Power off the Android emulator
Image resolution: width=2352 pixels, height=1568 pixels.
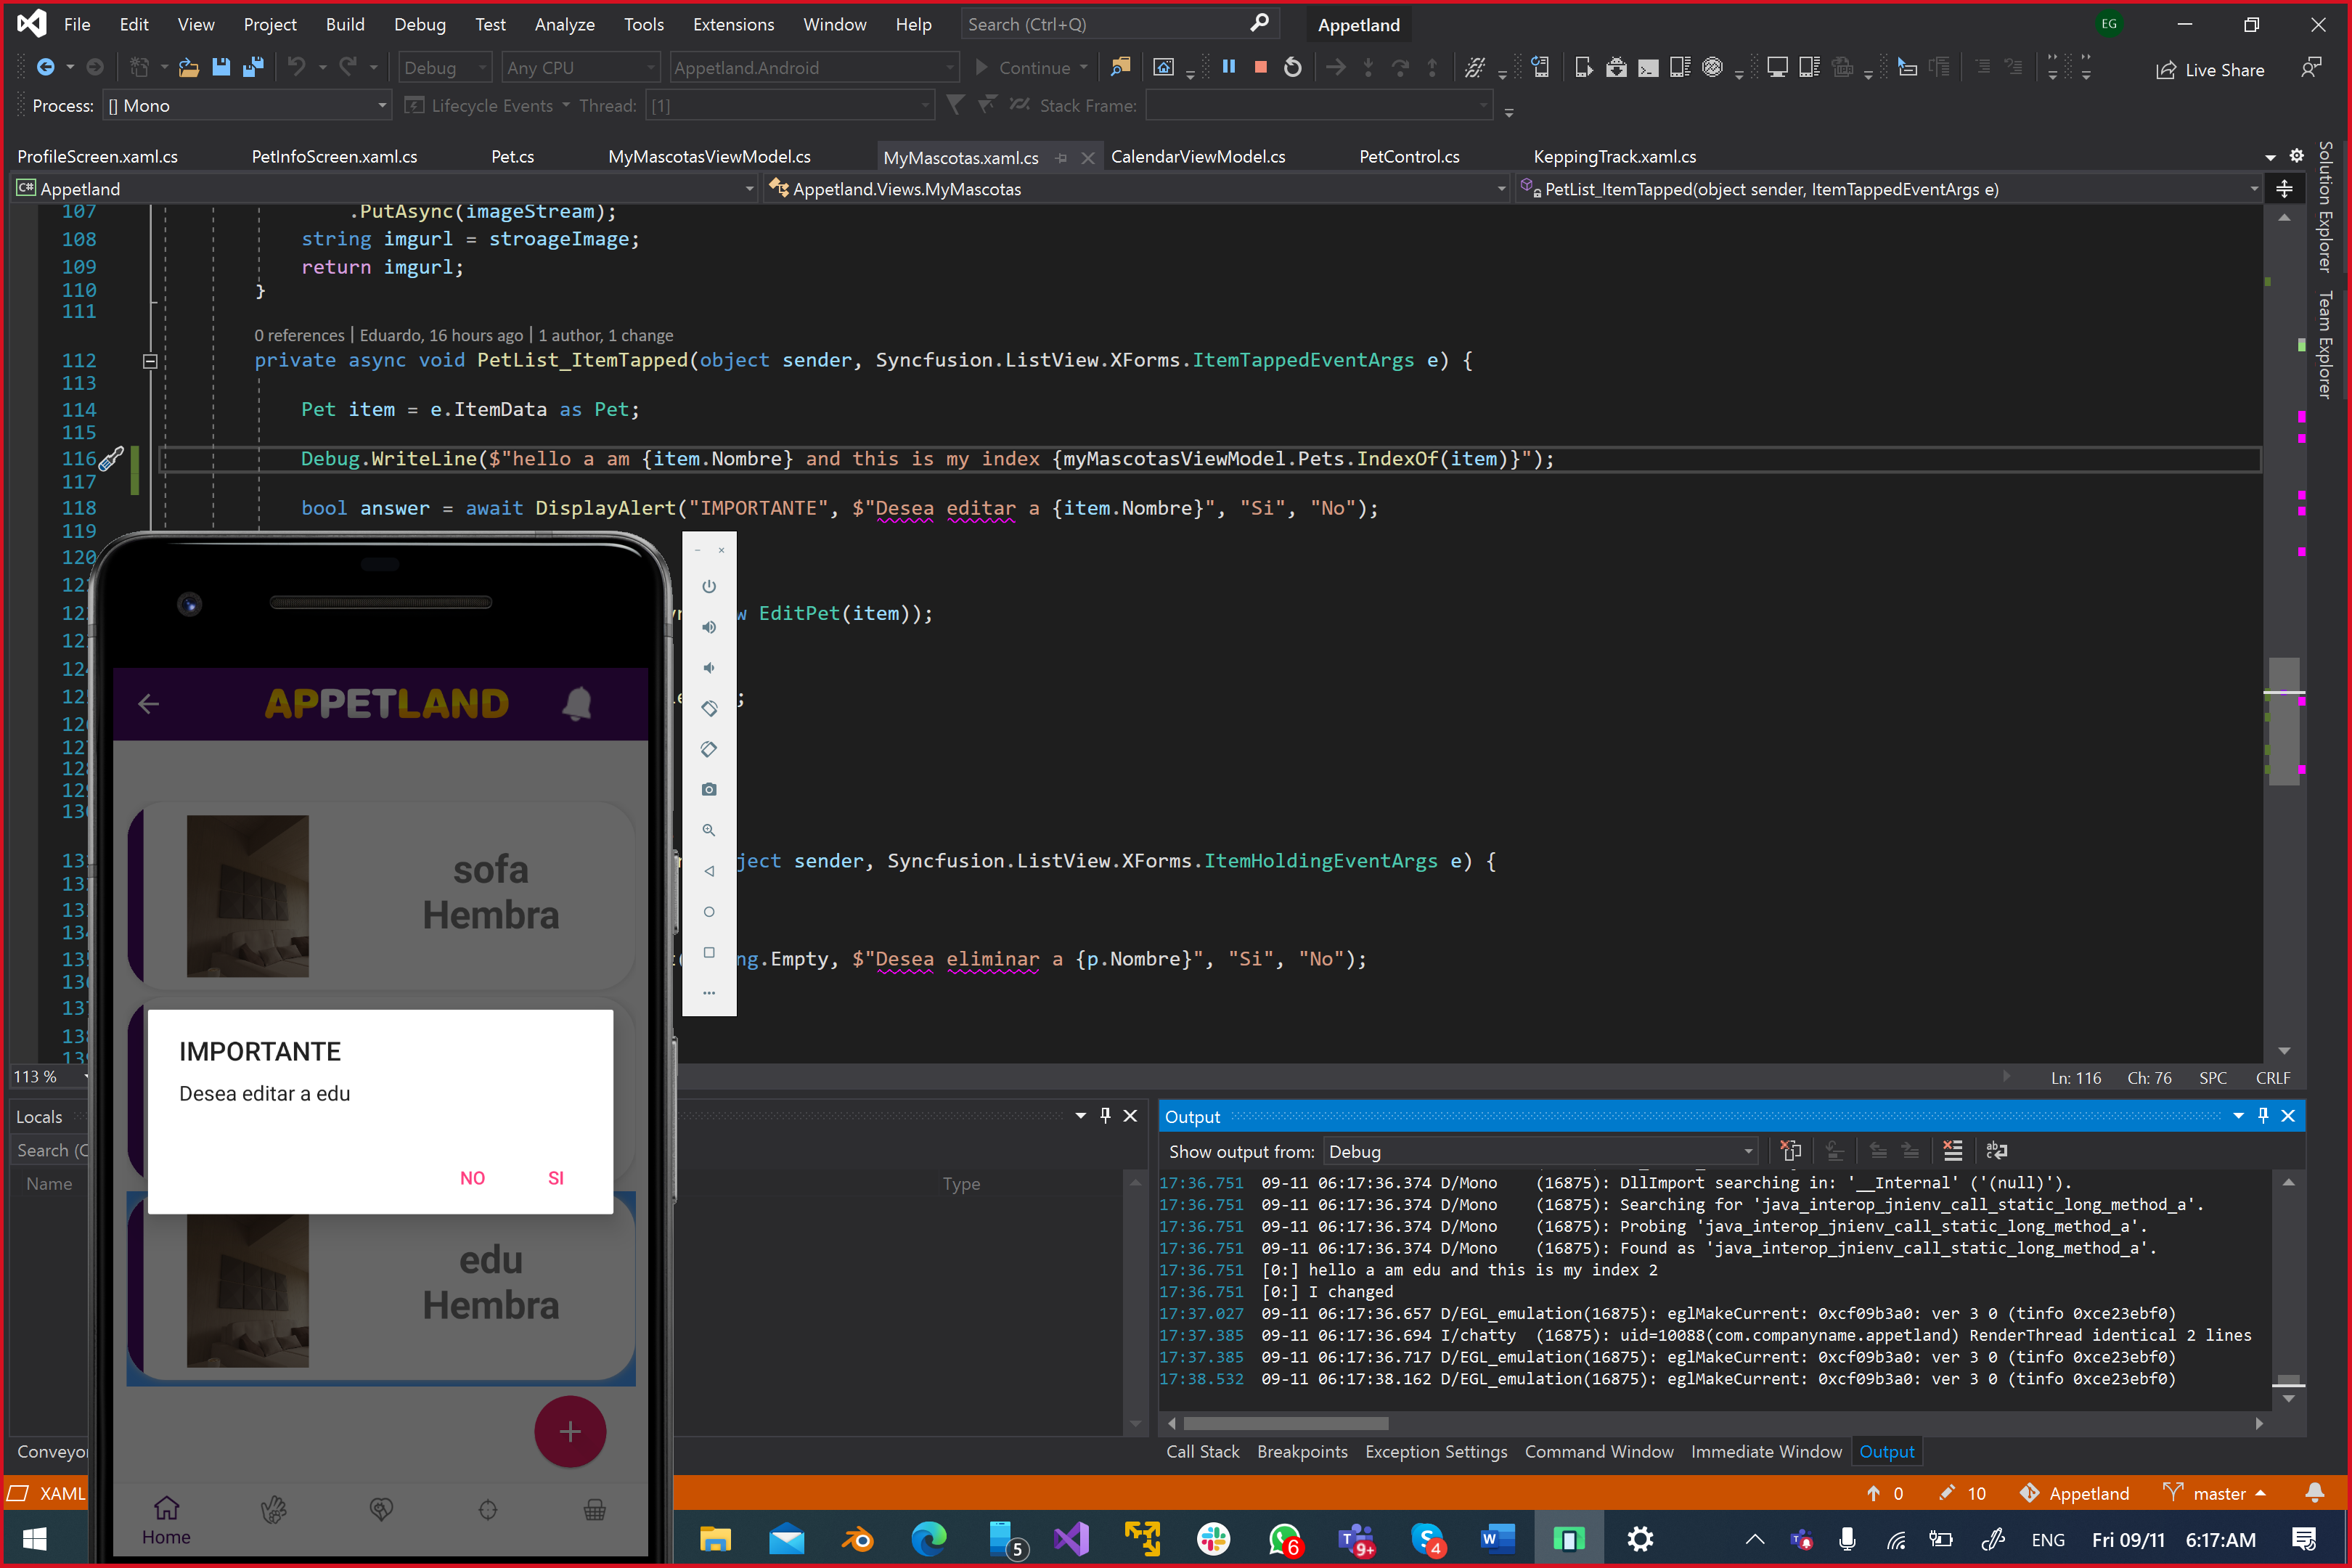[x=709, y=586]
